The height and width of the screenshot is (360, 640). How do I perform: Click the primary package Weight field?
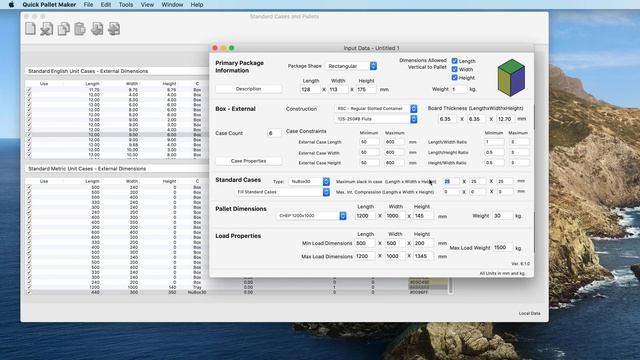459,89
